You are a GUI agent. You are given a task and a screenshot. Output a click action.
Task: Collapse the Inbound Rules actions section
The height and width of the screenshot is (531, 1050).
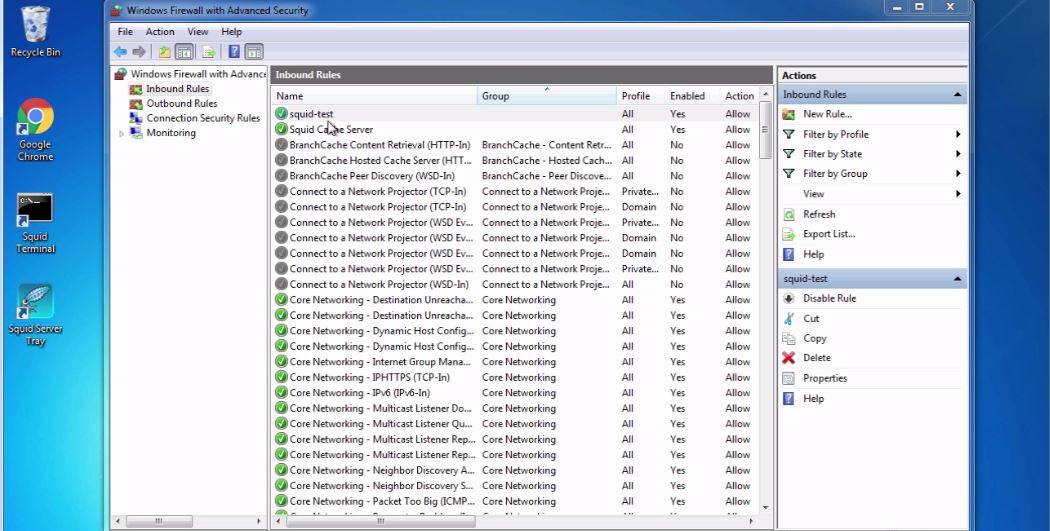pos(957,95)
